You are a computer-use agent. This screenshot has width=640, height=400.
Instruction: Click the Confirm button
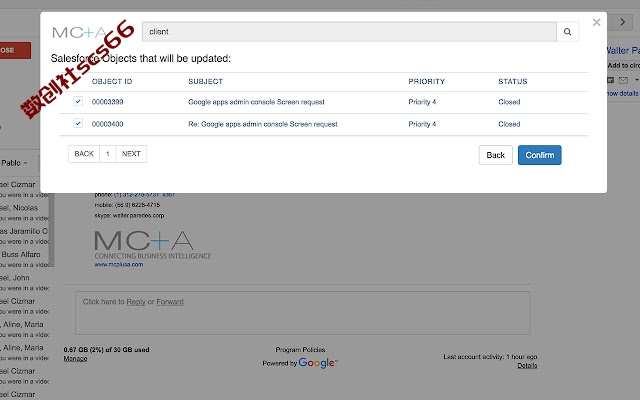point(540,155)
